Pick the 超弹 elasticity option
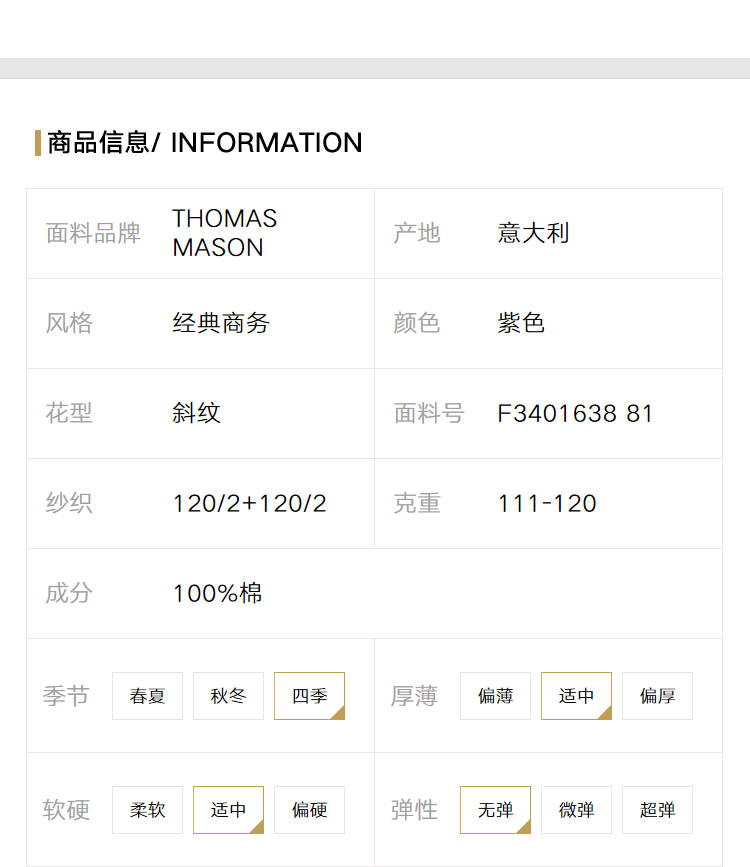Image resolution: width=750 pixels, height=867 pixels. (657, 809)
